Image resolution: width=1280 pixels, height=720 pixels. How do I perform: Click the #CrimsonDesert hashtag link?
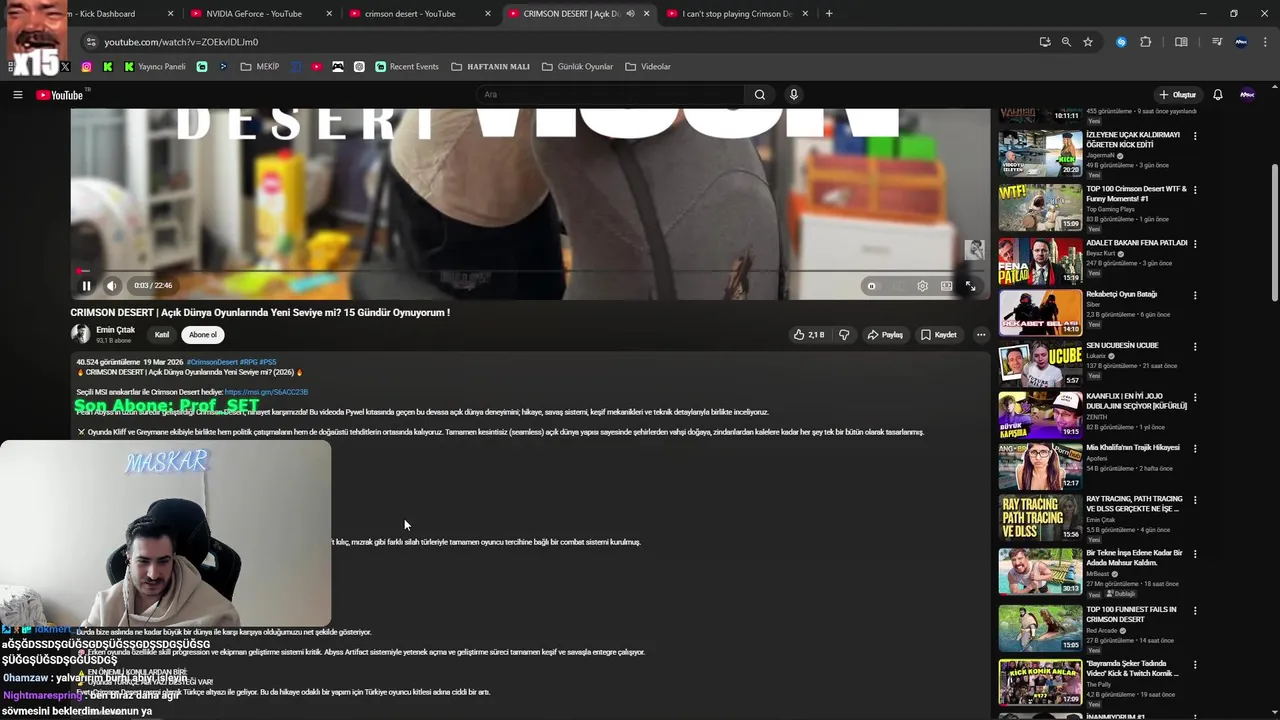pos(212,362)
